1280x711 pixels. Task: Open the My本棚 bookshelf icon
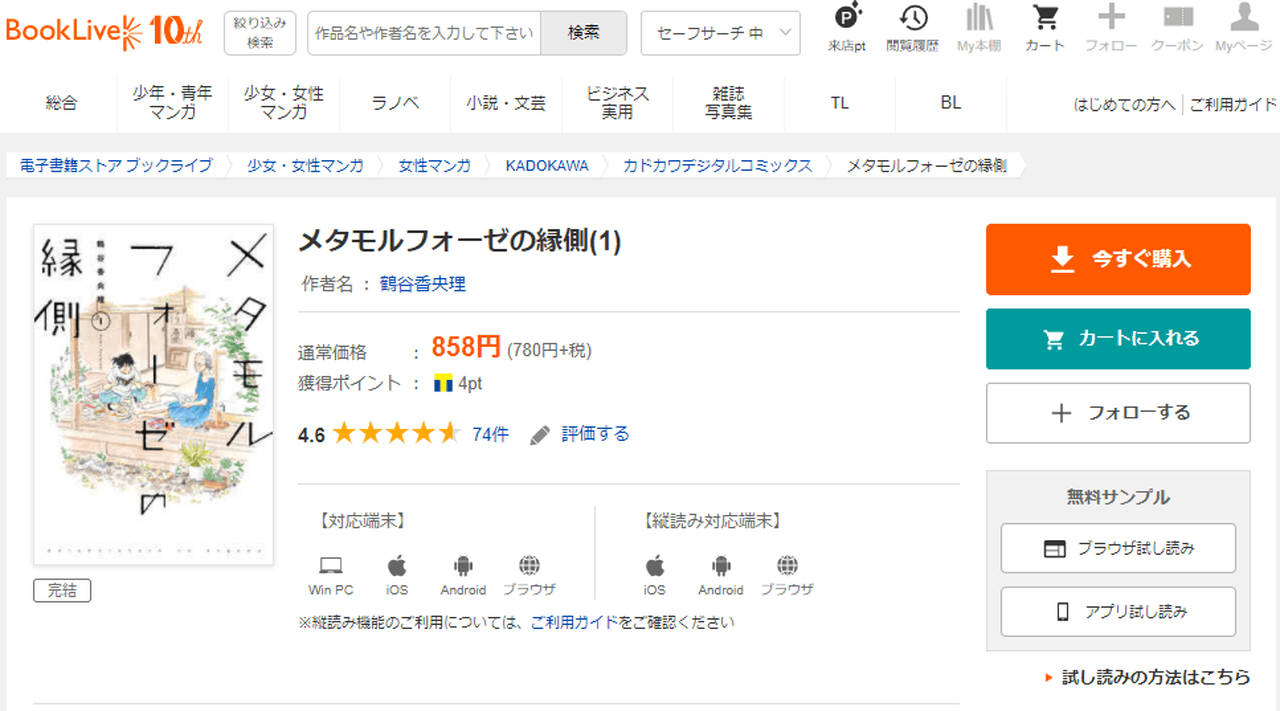(x=979, y=20)
